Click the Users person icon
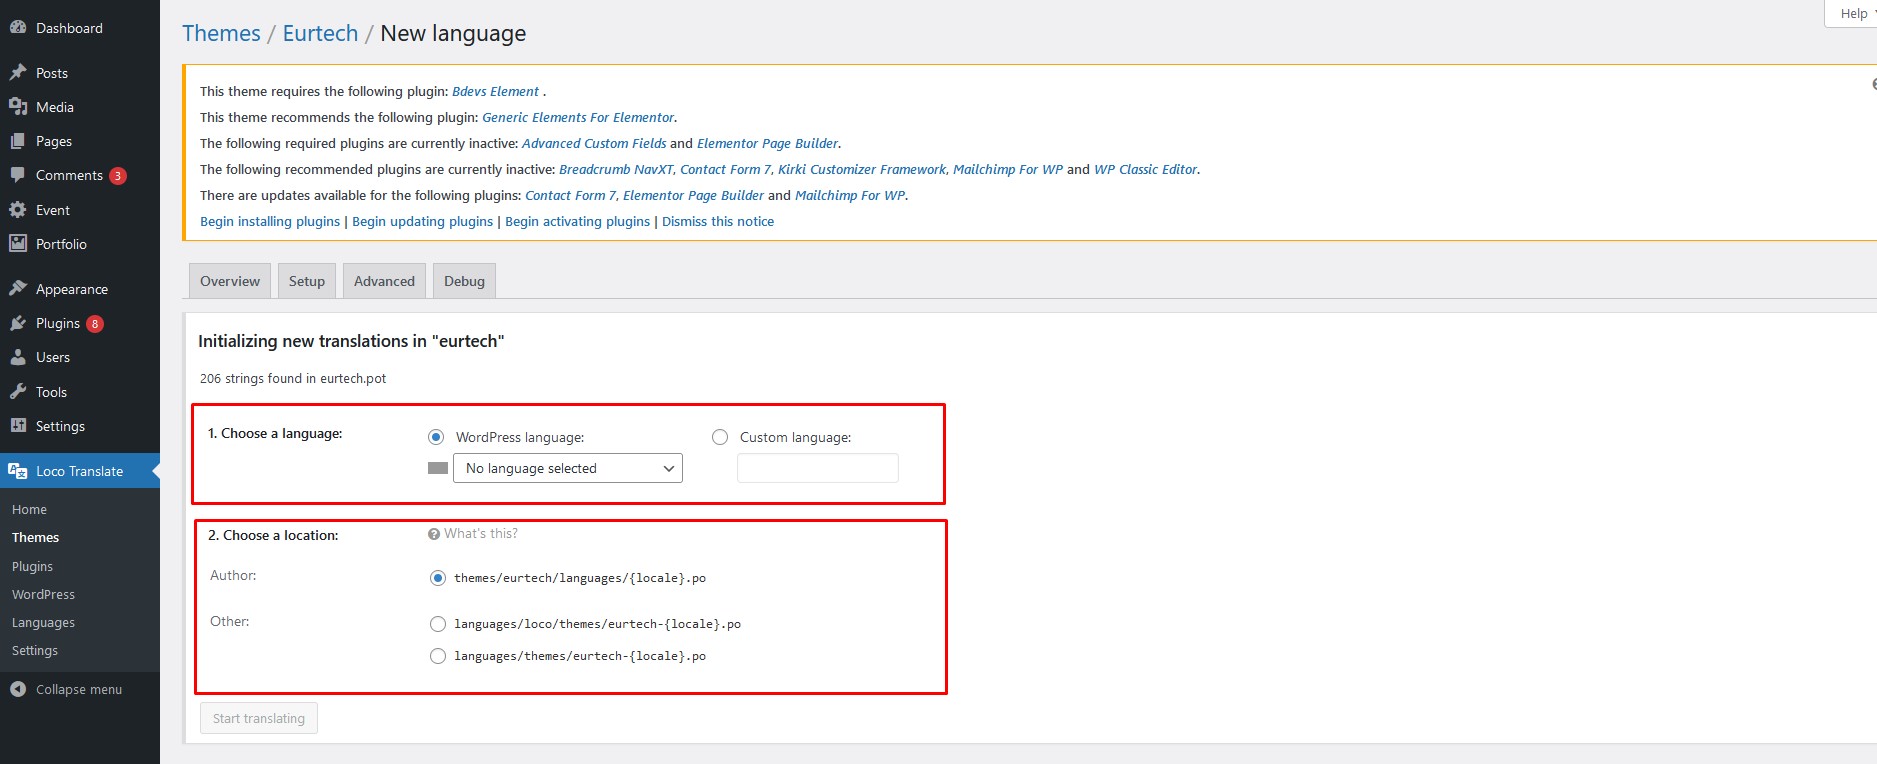The image size is (1877, 764). coord(18,357)
